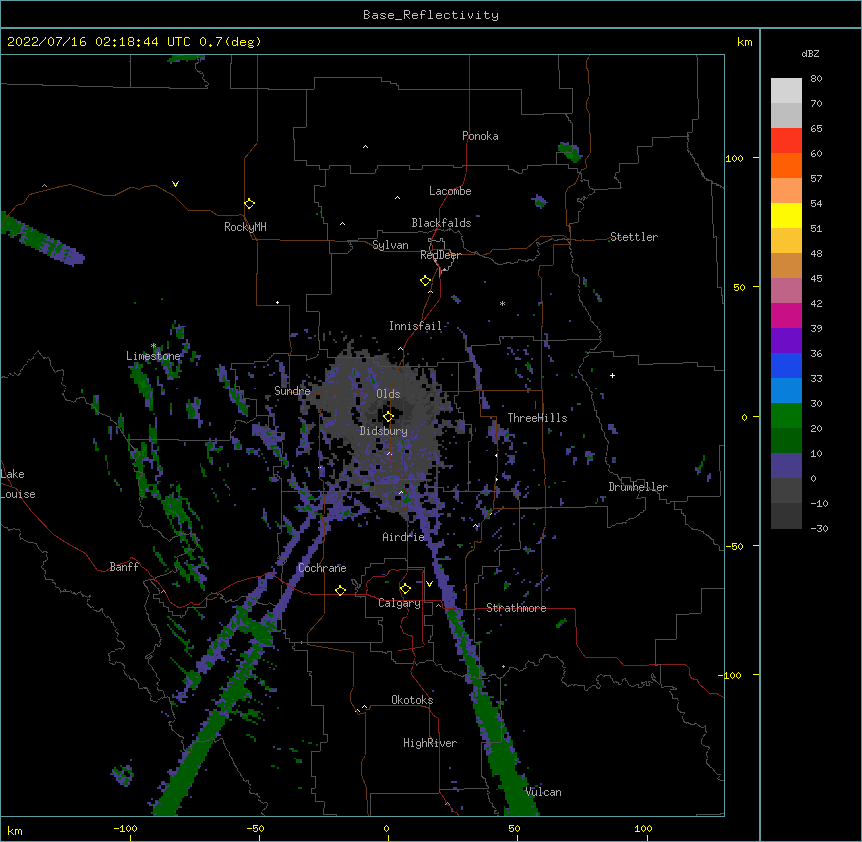Click the Vulcan town label
The width and height of the screenshot is (862, 842).
pos(543,792)
